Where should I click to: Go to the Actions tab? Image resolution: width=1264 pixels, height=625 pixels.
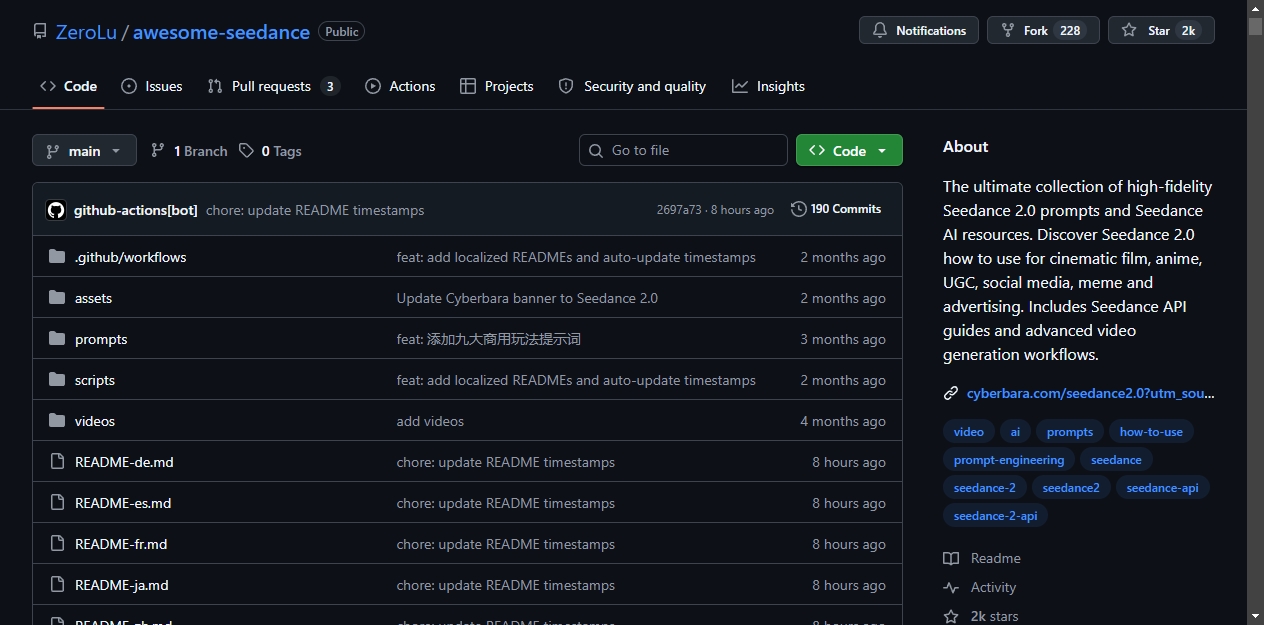click(400, 86)
